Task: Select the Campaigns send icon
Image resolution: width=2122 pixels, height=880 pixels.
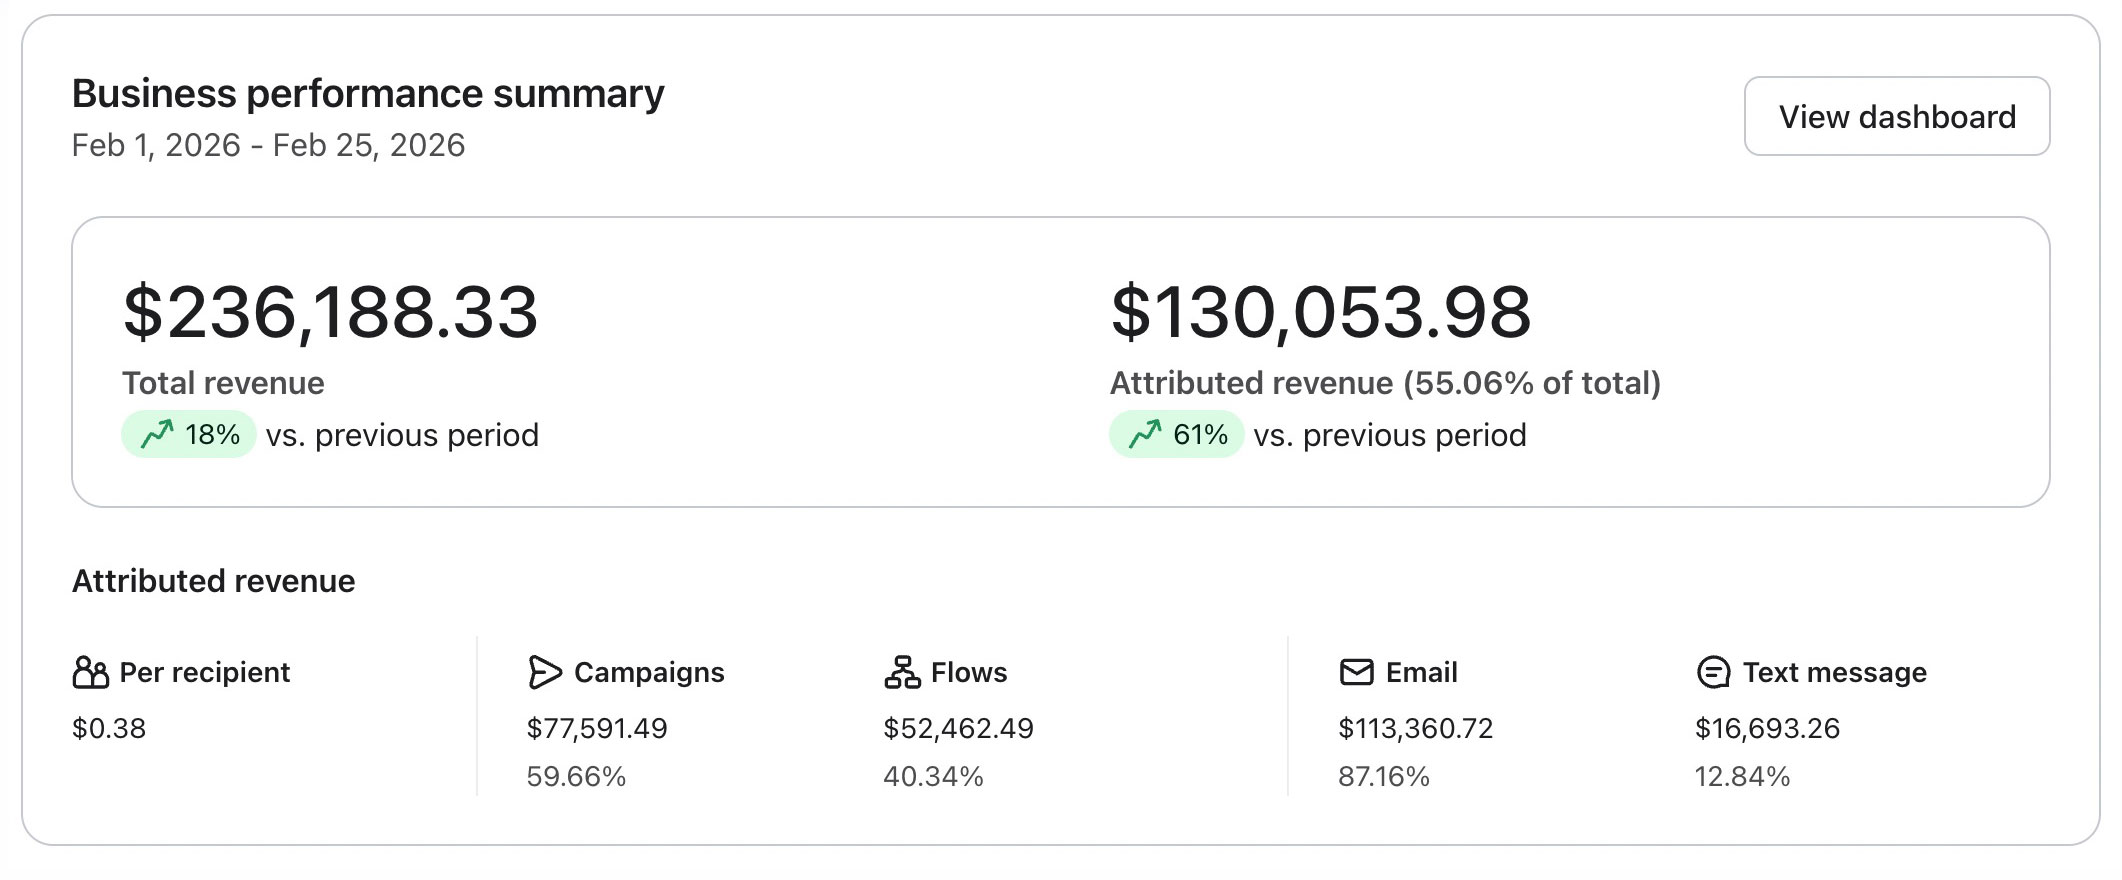Action: [x=544, y=672]
